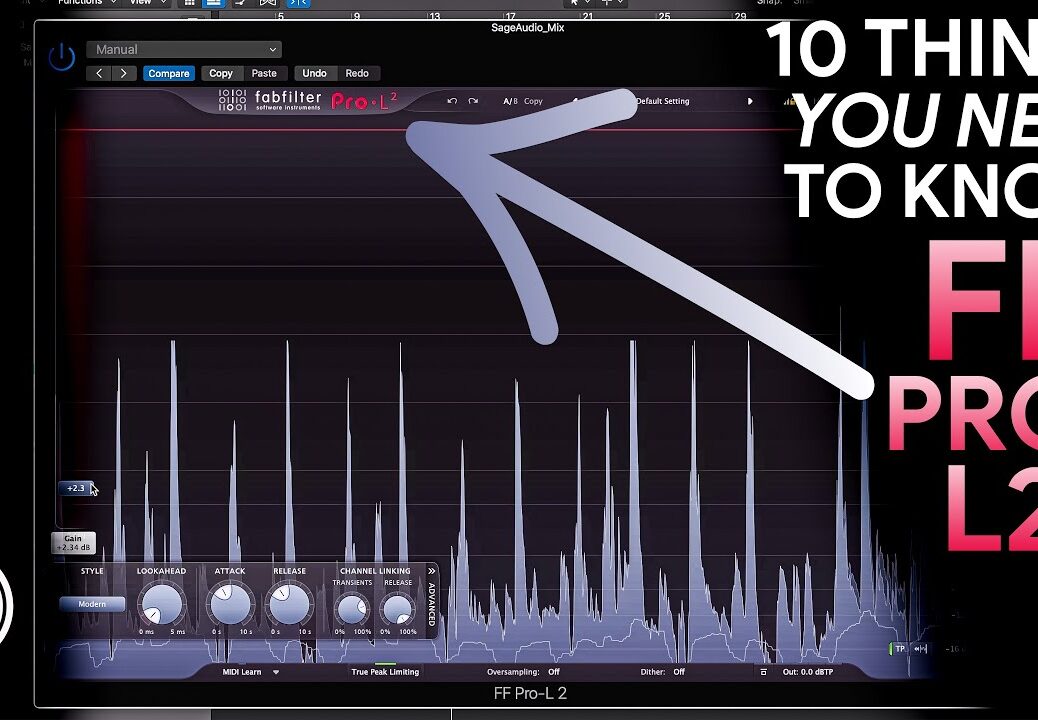Image resolution: width=1038 pixels, height=720 pixels.
Task: Click the Release knob next to Attack
Action: tap(289, 604)
